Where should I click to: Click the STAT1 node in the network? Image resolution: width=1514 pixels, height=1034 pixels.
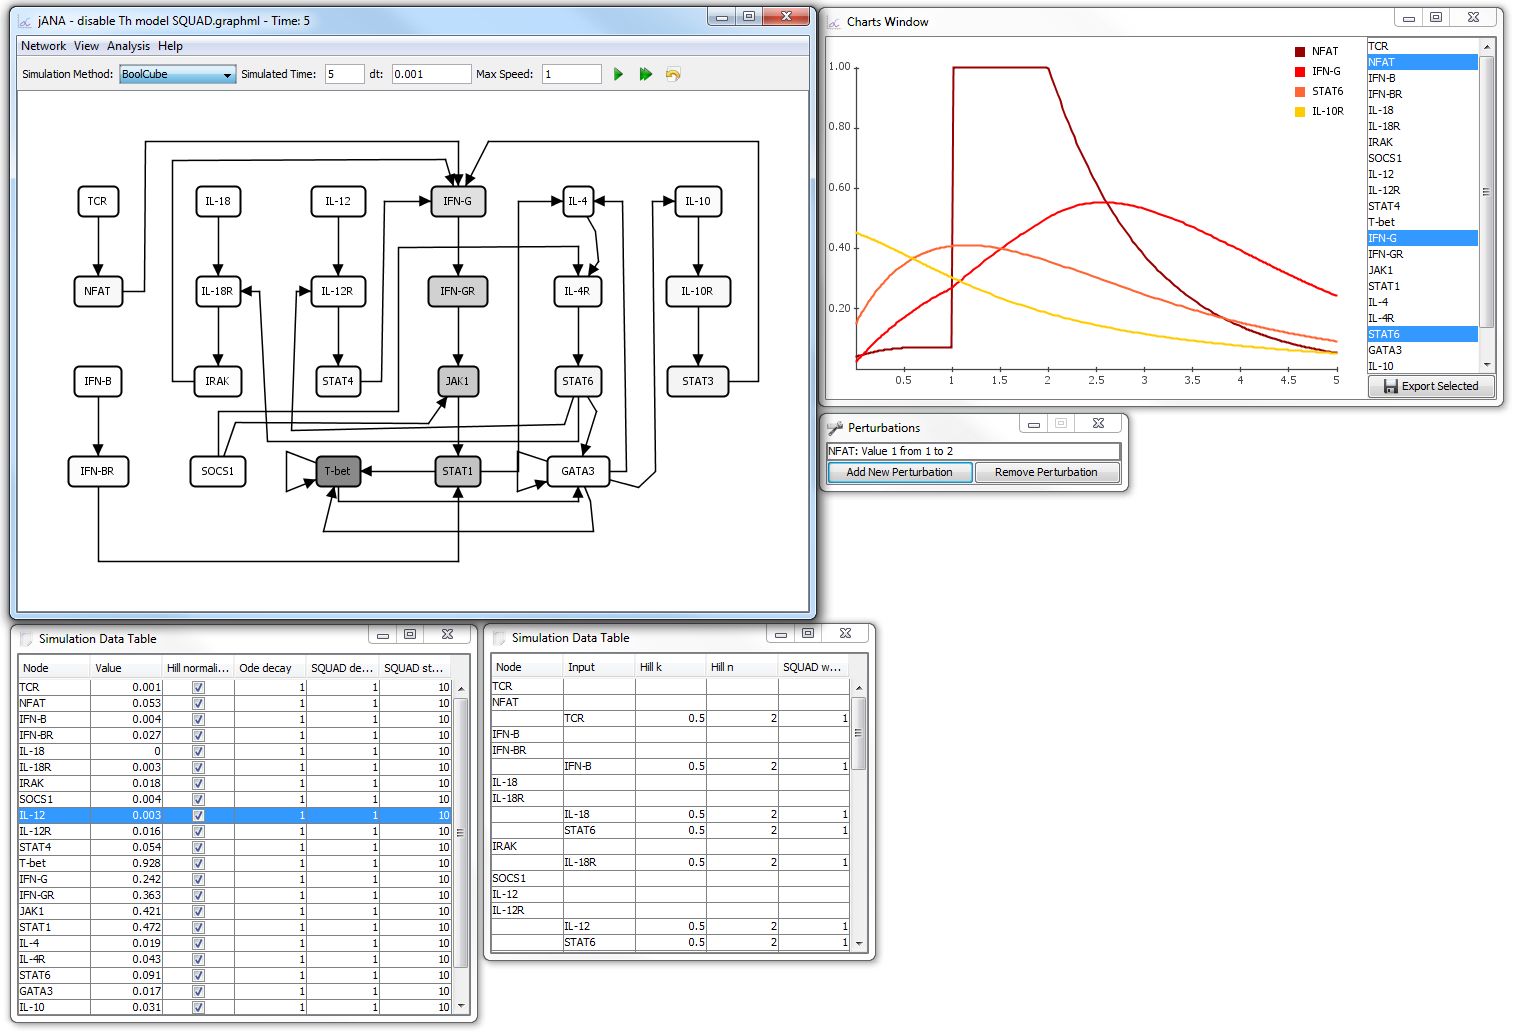pyautogui.click(x=457, y=471)
